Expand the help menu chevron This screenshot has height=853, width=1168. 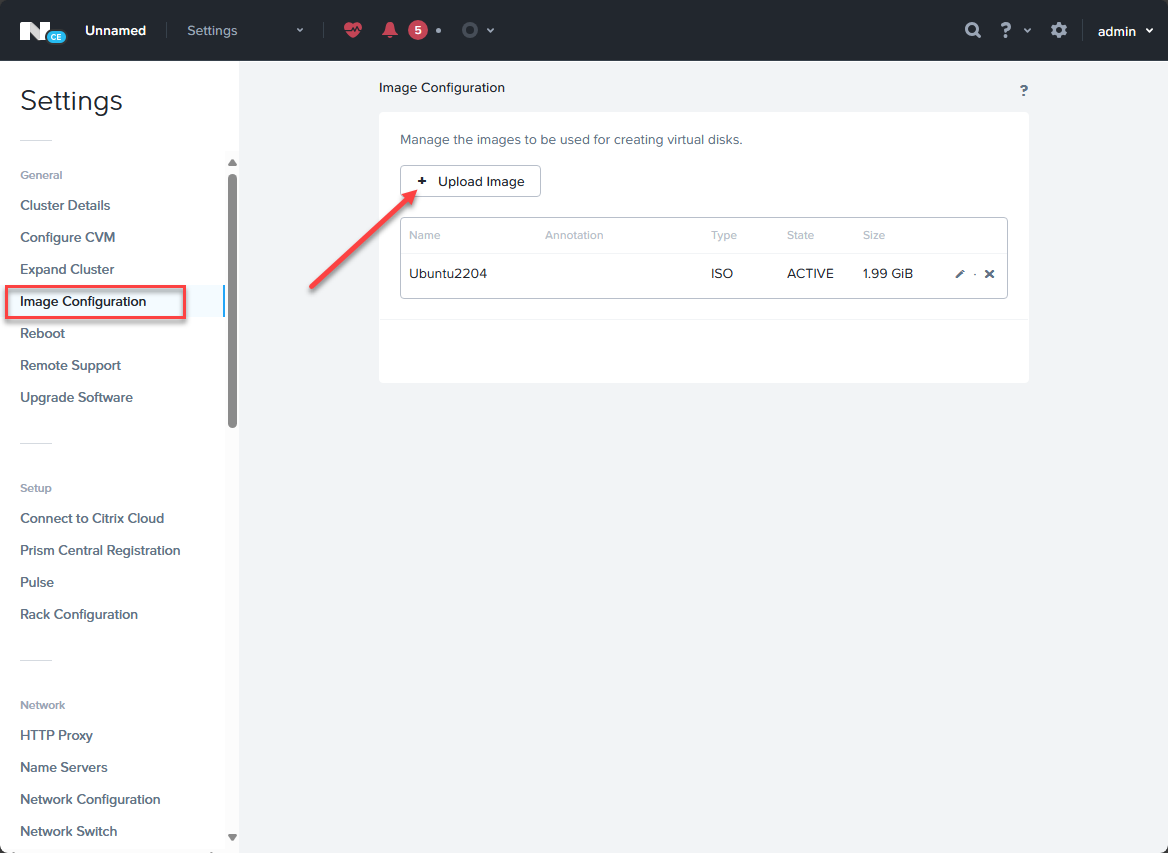[x=1027, y=31]
